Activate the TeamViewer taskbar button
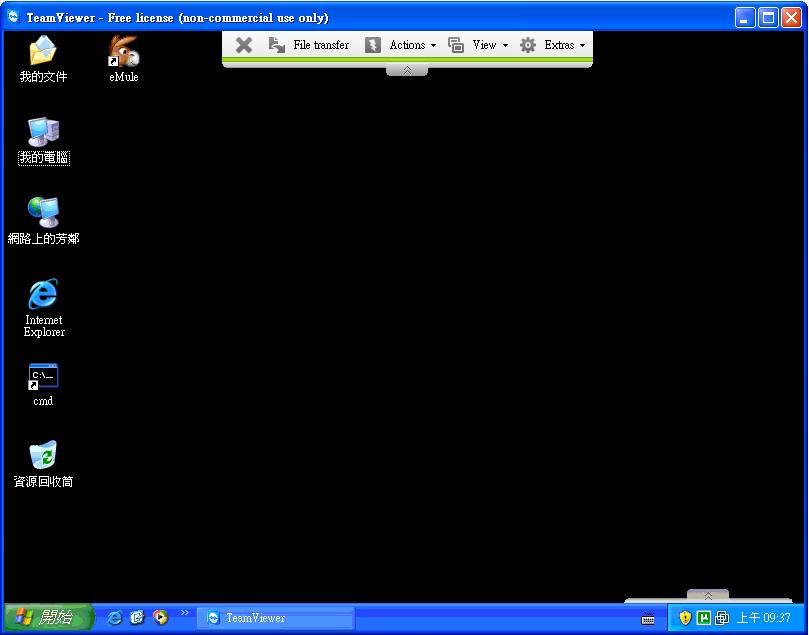The width and height of the screenshot is (809, 635). (276, 618)
